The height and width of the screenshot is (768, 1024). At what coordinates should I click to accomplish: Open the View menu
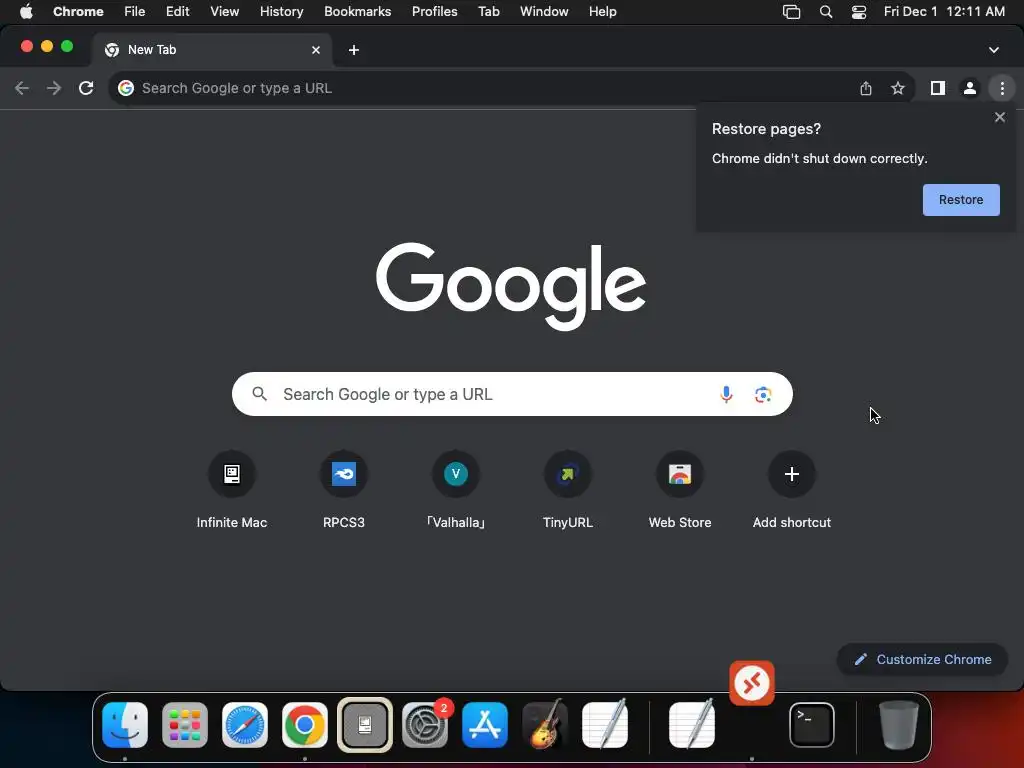coord(225,12)
